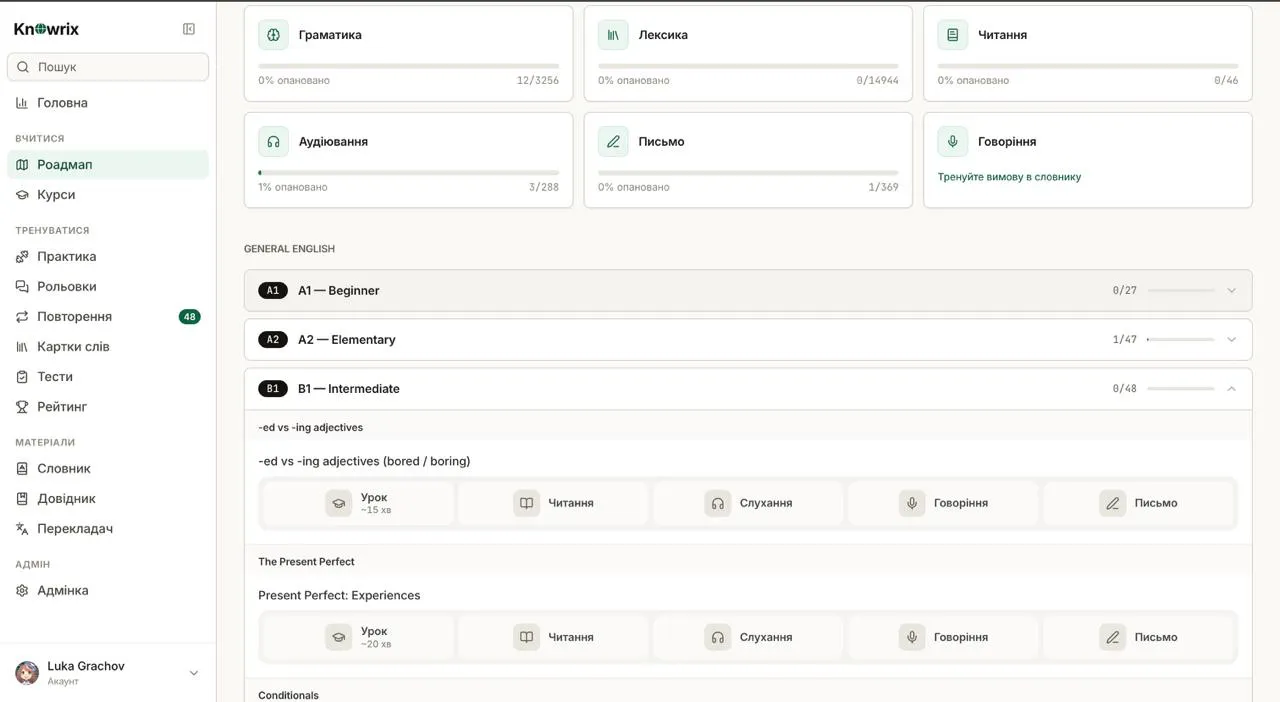Click the B1 level badge
This screenshot has width=1280, height=702.
pos(272,389)
